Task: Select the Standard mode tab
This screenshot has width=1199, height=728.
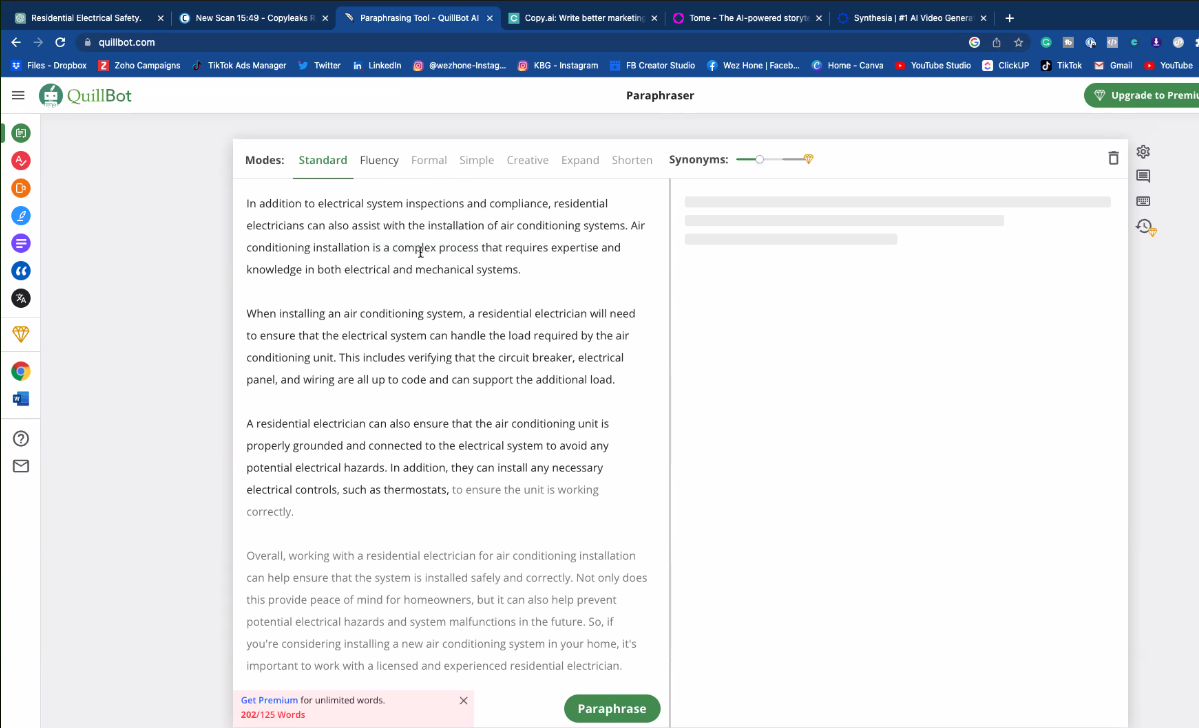Action: [322, 160]
